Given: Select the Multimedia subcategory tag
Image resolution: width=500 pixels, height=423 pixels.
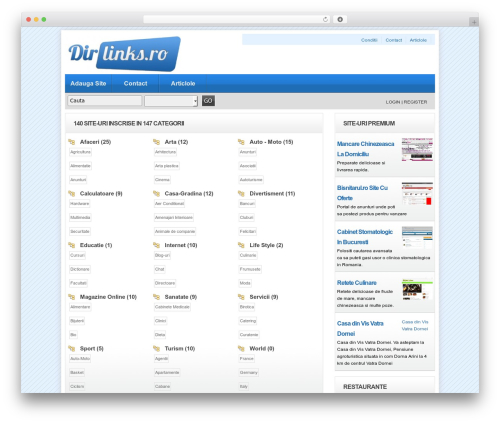Looking at the screenshot, I should click(80, 218).
